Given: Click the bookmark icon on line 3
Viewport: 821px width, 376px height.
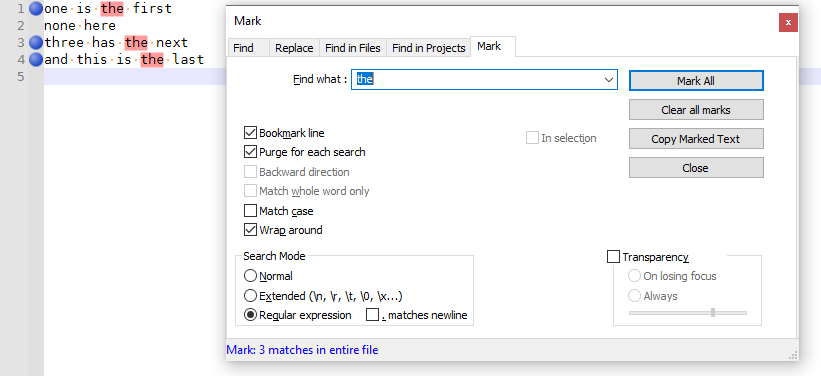Looking at the screenshot, I should 36,42.
